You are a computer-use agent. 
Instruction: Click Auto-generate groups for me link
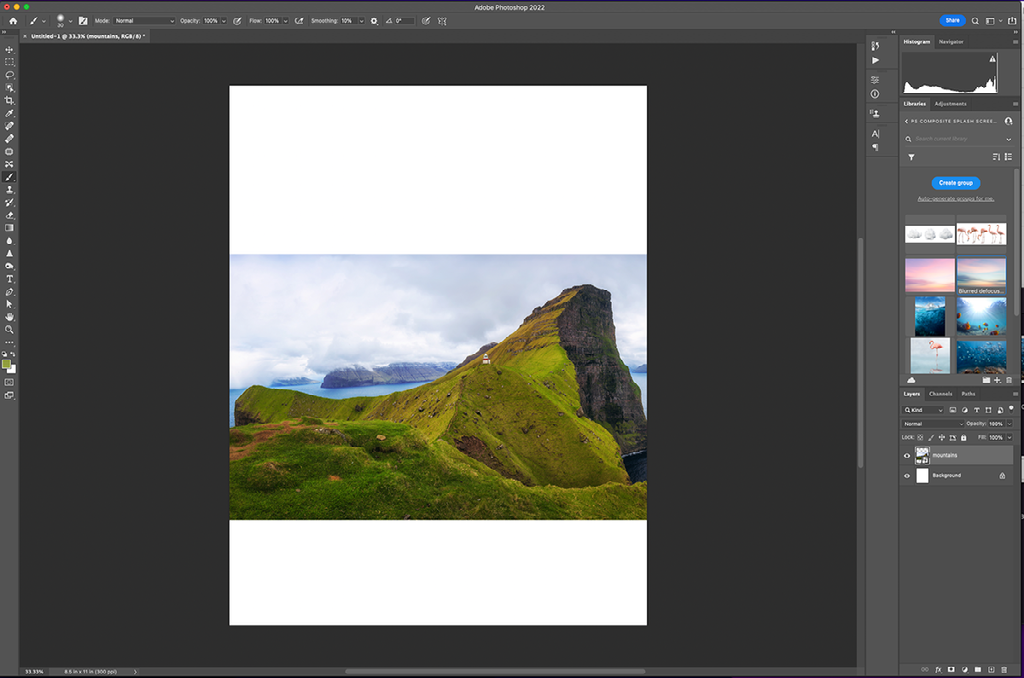coord(955,199)
